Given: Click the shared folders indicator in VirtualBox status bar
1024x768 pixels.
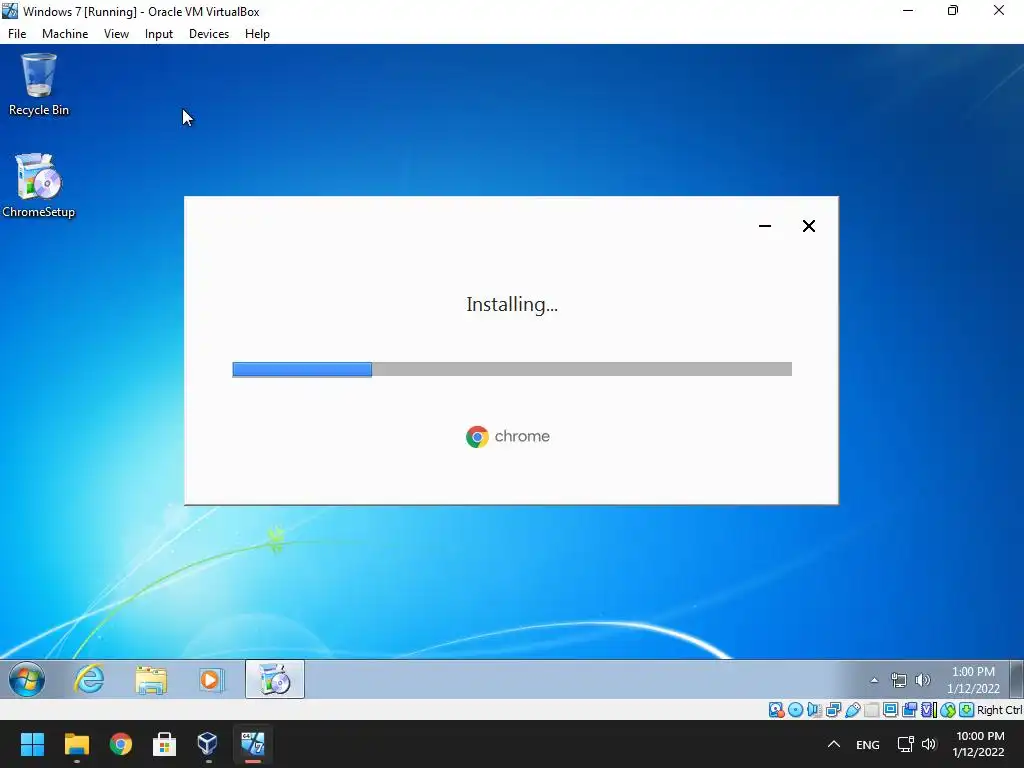Looking at the screenshot, I should tap(871, 710).
